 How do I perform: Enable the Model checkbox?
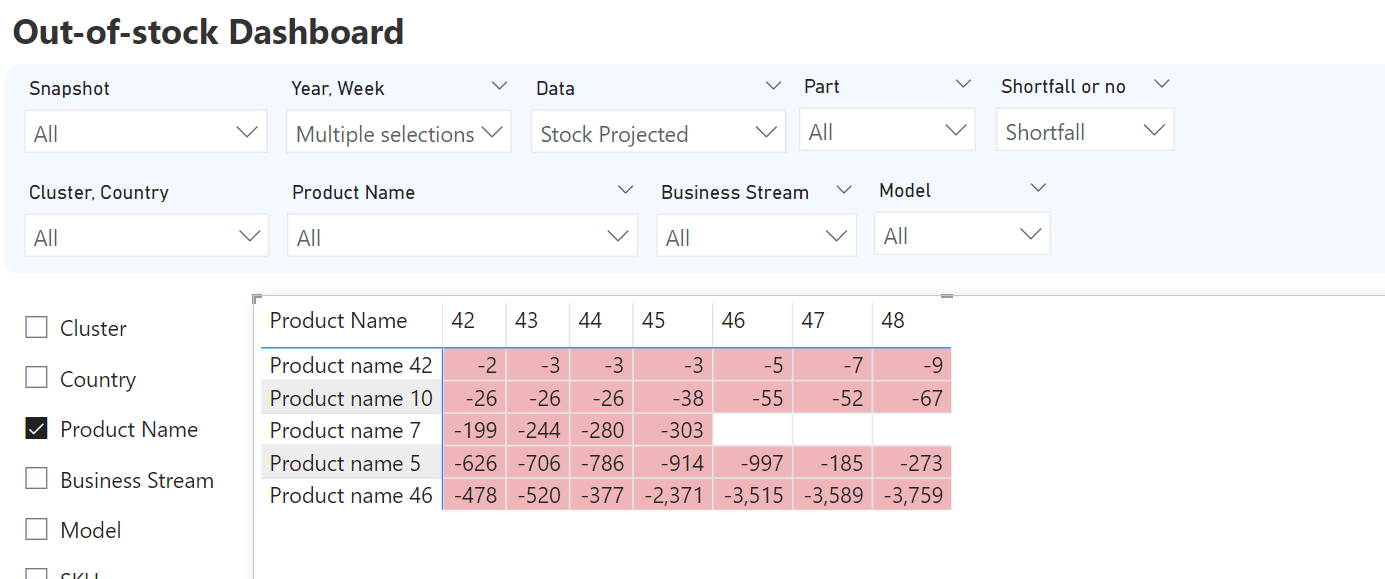click(x=36, y=529)
